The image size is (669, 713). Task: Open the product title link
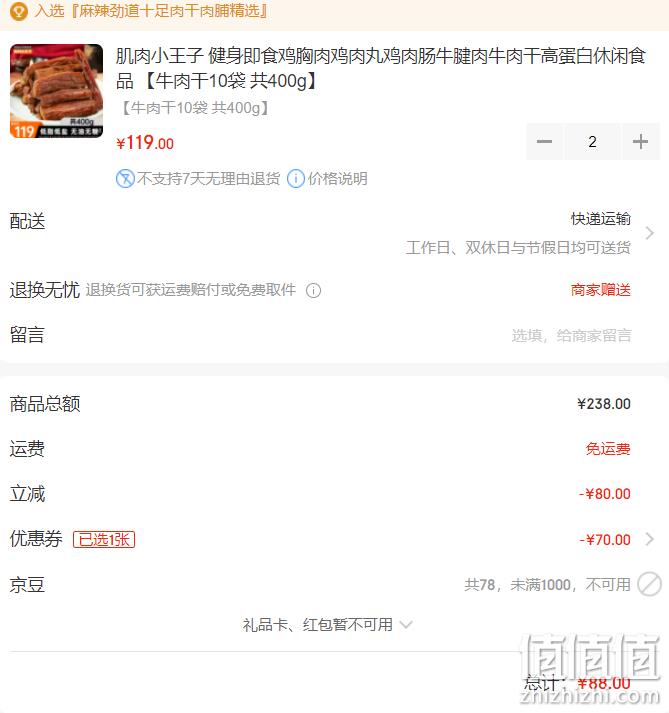[381, 69]
